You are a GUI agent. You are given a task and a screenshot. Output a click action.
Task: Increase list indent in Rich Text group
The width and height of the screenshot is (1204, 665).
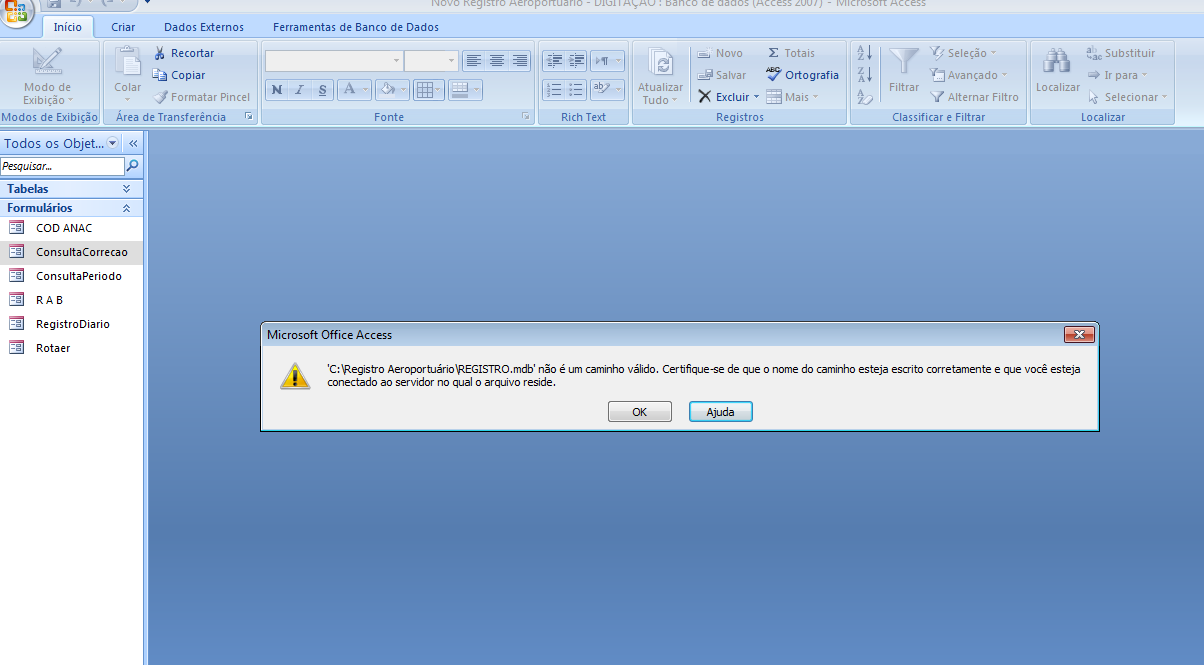576,61
